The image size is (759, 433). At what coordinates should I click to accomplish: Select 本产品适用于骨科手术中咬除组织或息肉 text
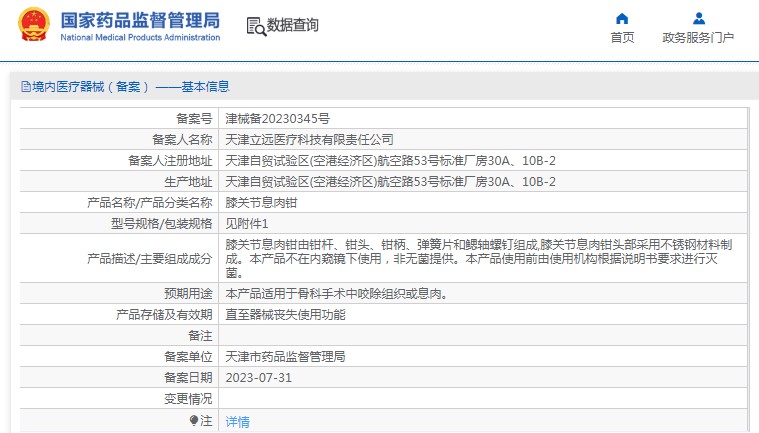[336, 294]
